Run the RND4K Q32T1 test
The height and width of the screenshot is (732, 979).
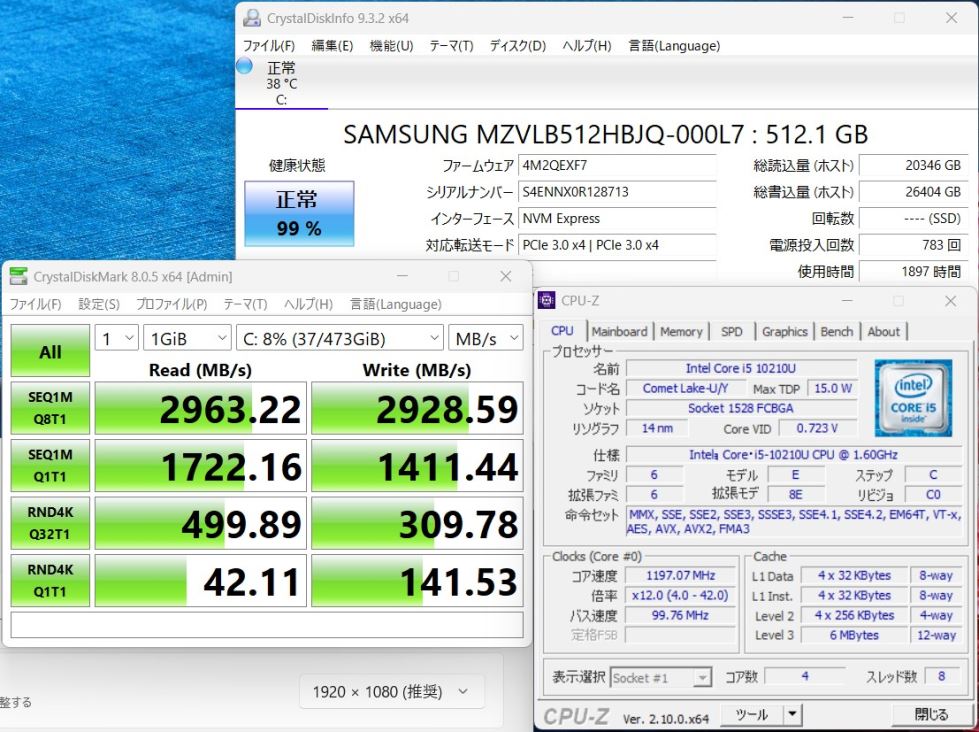point(50,523)
